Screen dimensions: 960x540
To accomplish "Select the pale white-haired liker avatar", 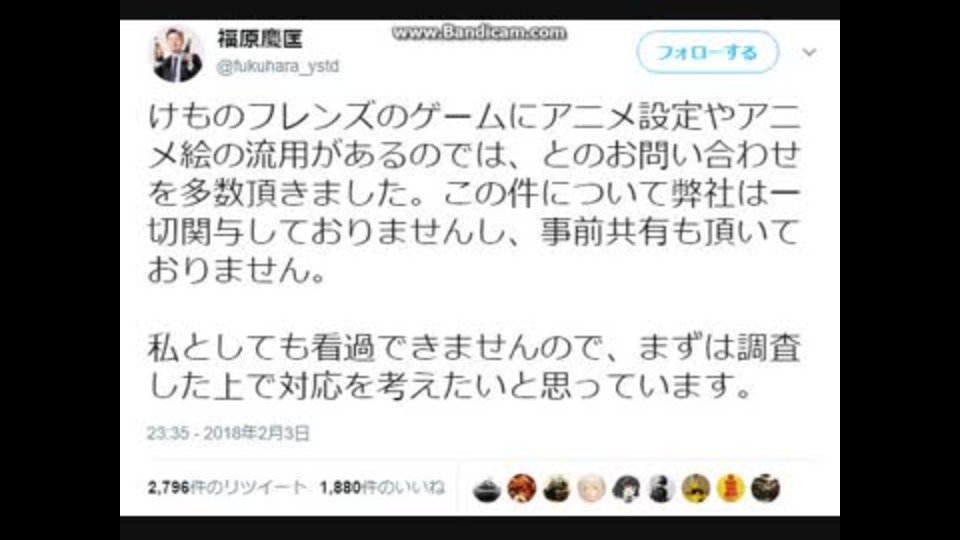I will (591, 489).
